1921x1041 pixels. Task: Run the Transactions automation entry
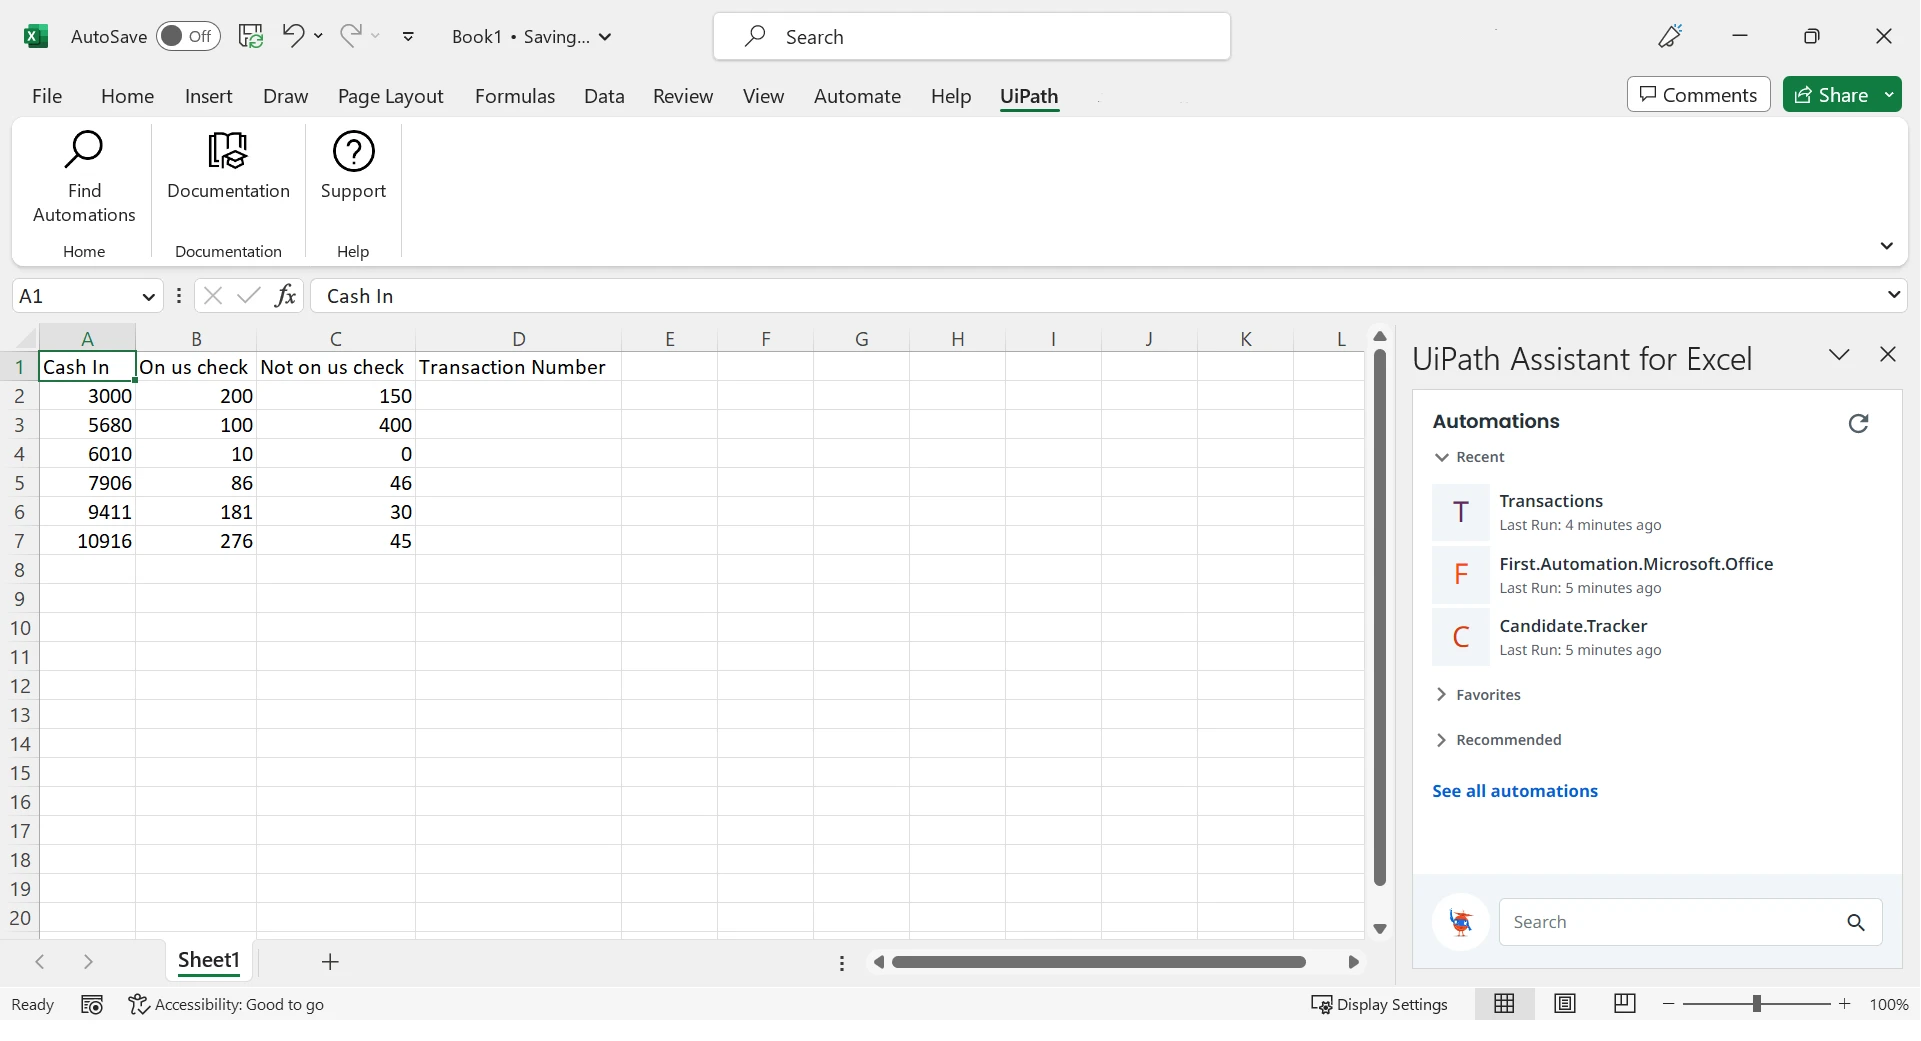[x=1655, y=513]
